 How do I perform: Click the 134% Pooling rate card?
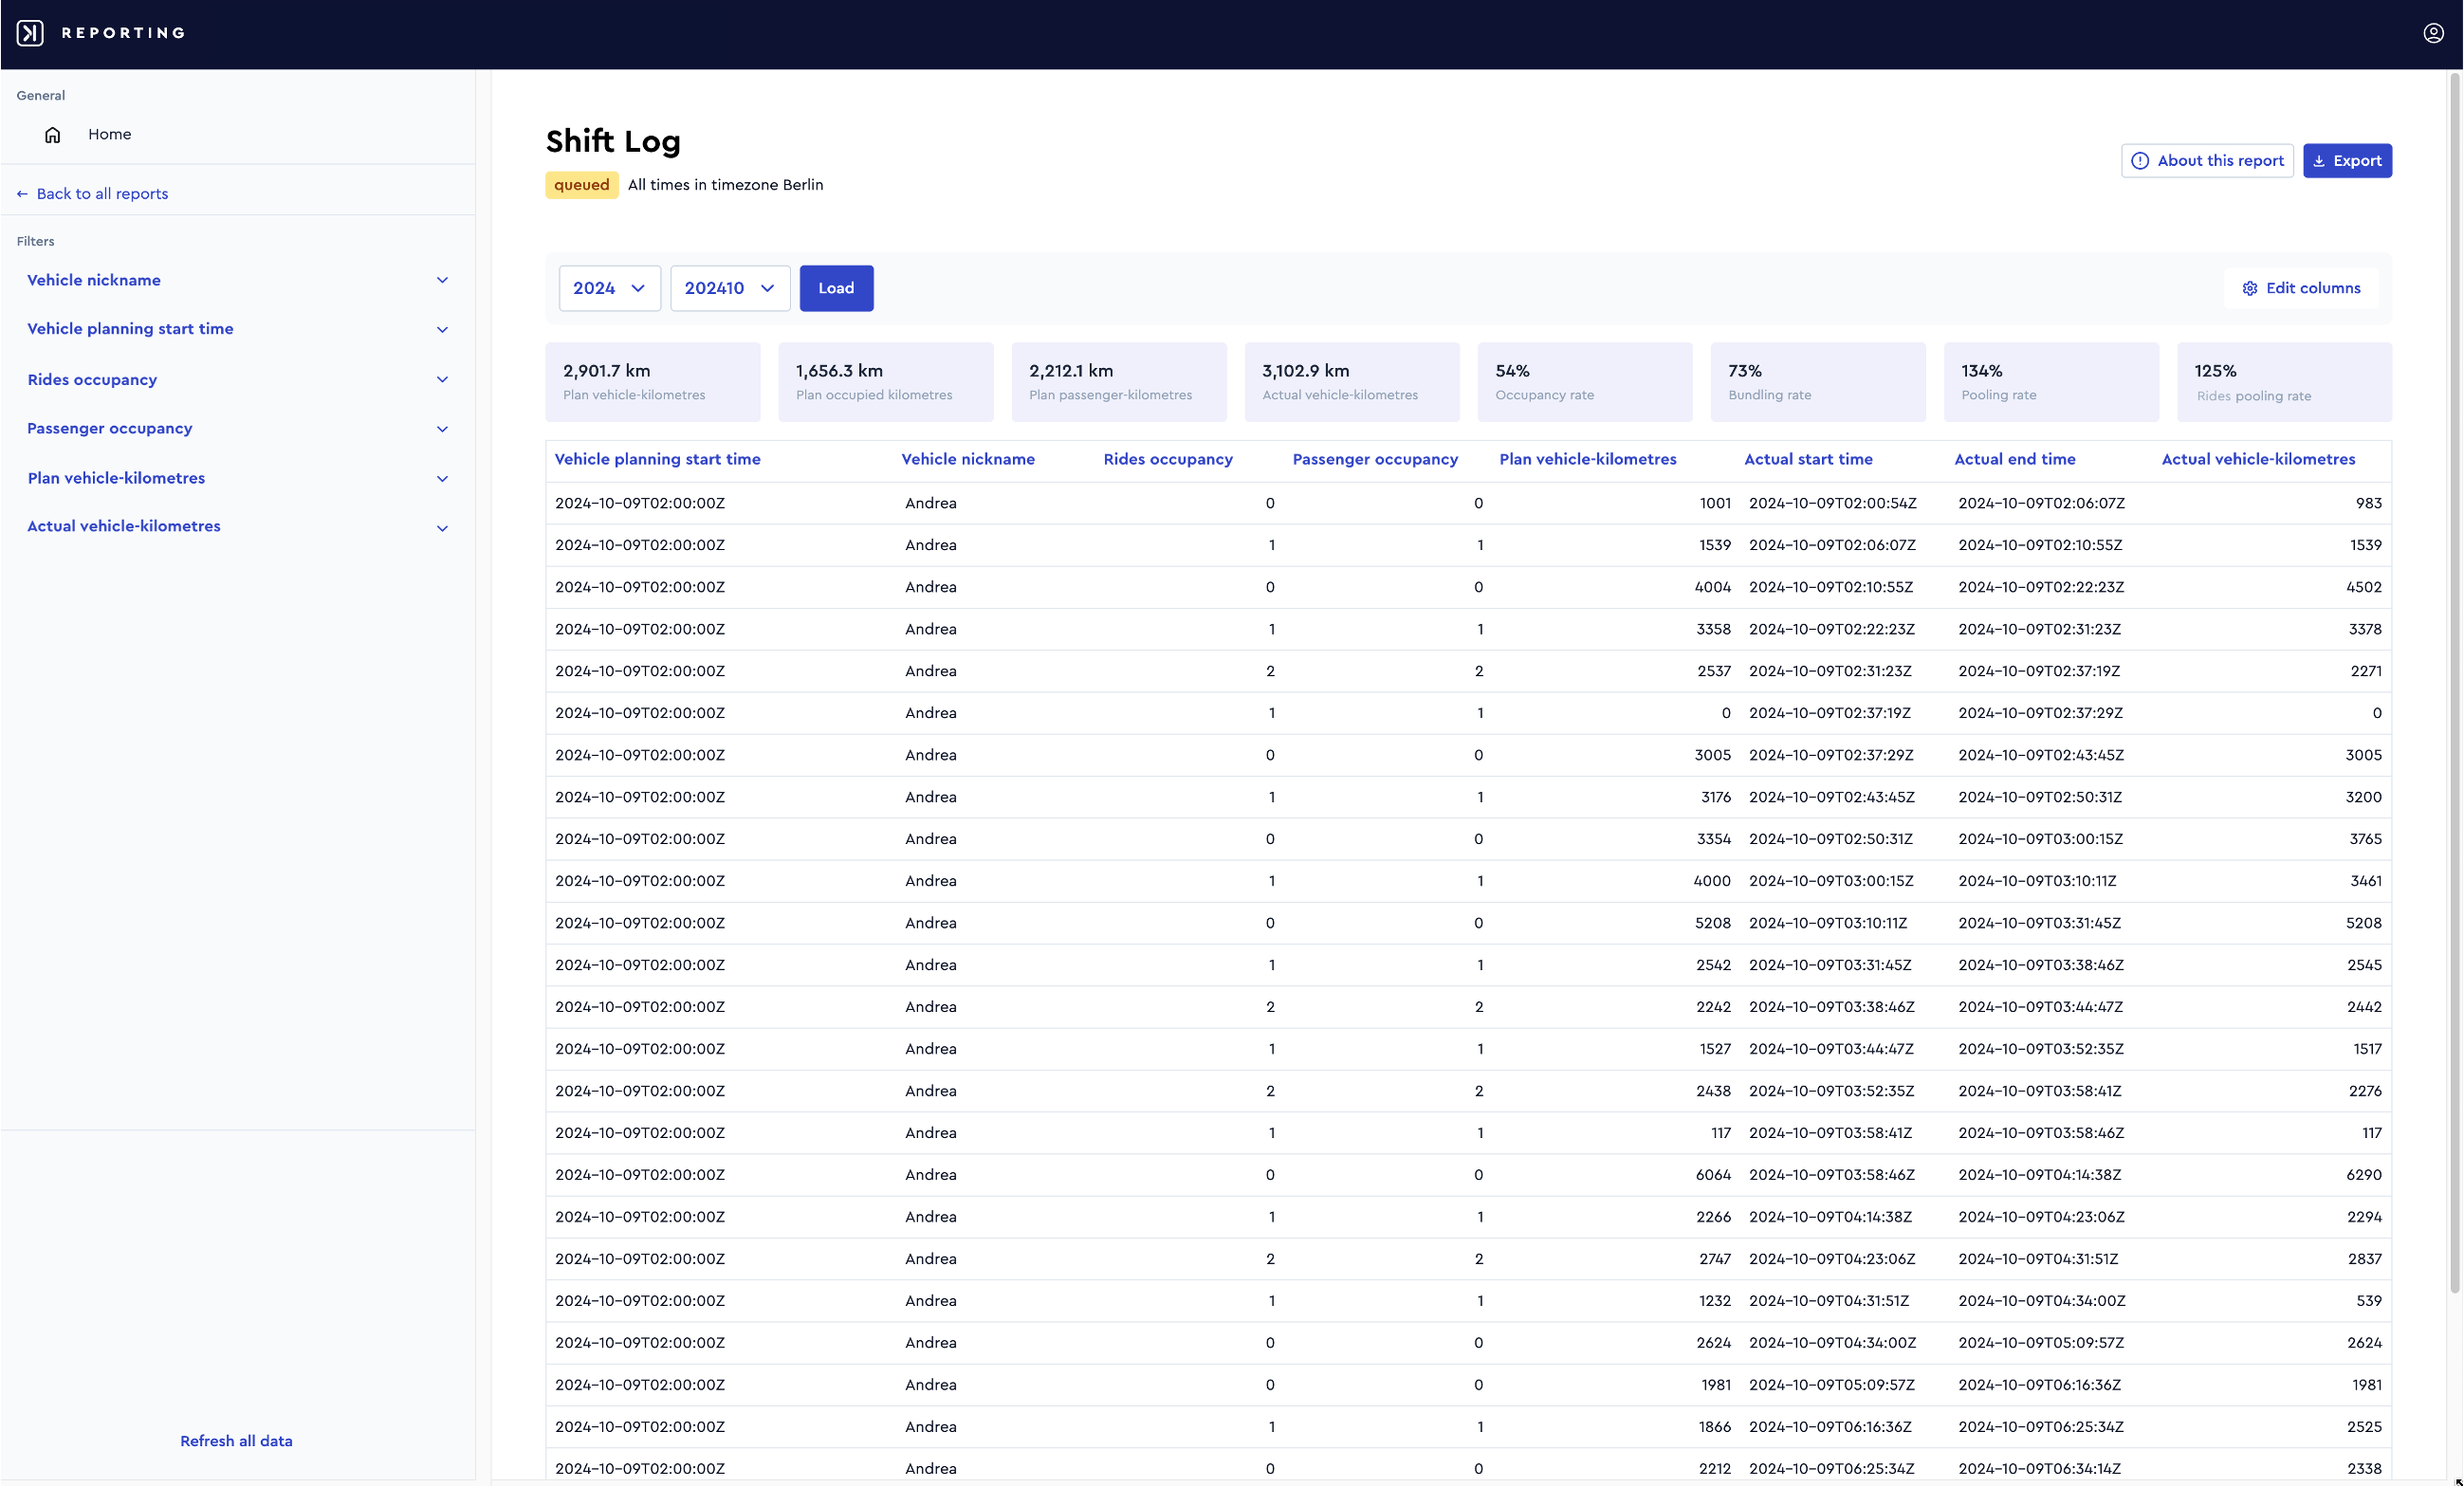tap(2050, 382)
